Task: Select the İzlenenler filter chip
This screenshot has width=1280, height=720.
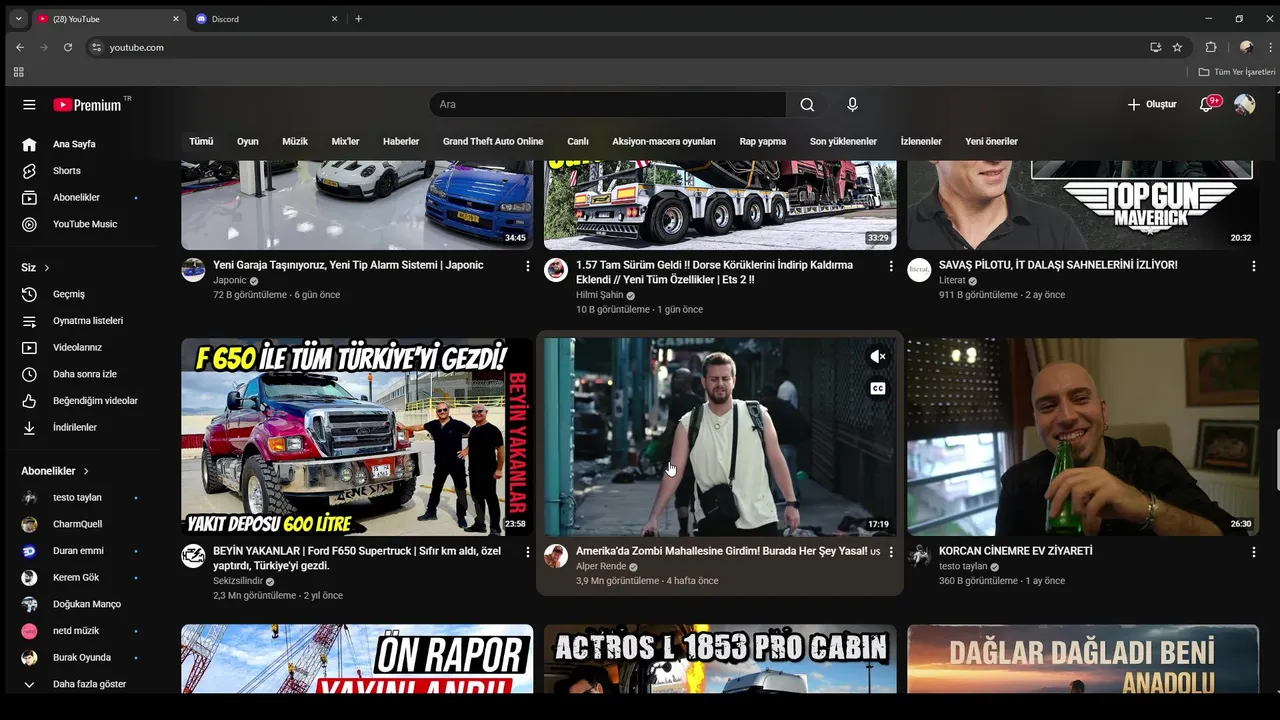Action: [x=921, y=141]
